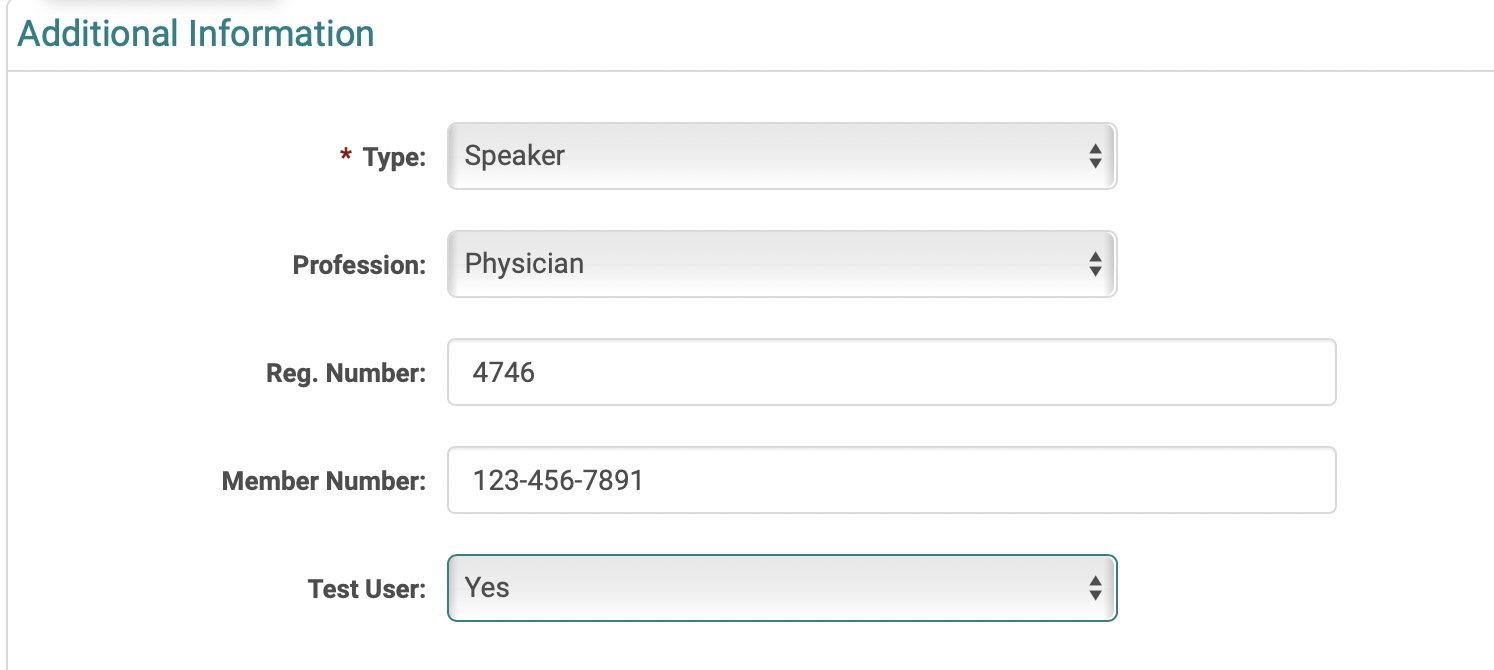Click the Additional Information section heading
1494x670 pixels.
tap(196, 34)
